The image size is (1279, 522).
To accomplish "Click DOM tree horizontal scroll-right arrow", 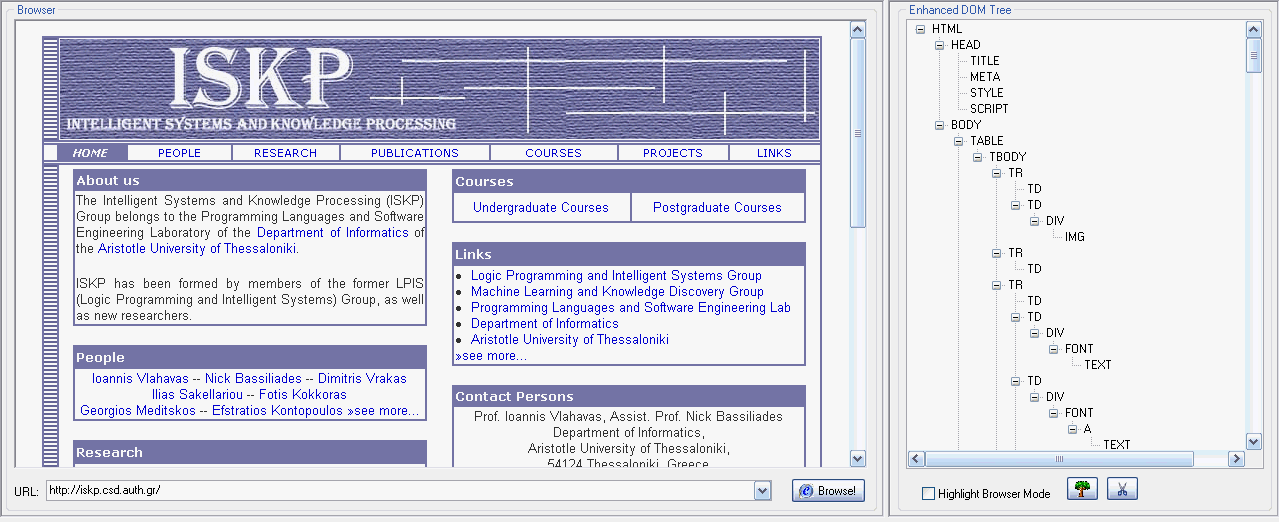I will coord(1236,459).
